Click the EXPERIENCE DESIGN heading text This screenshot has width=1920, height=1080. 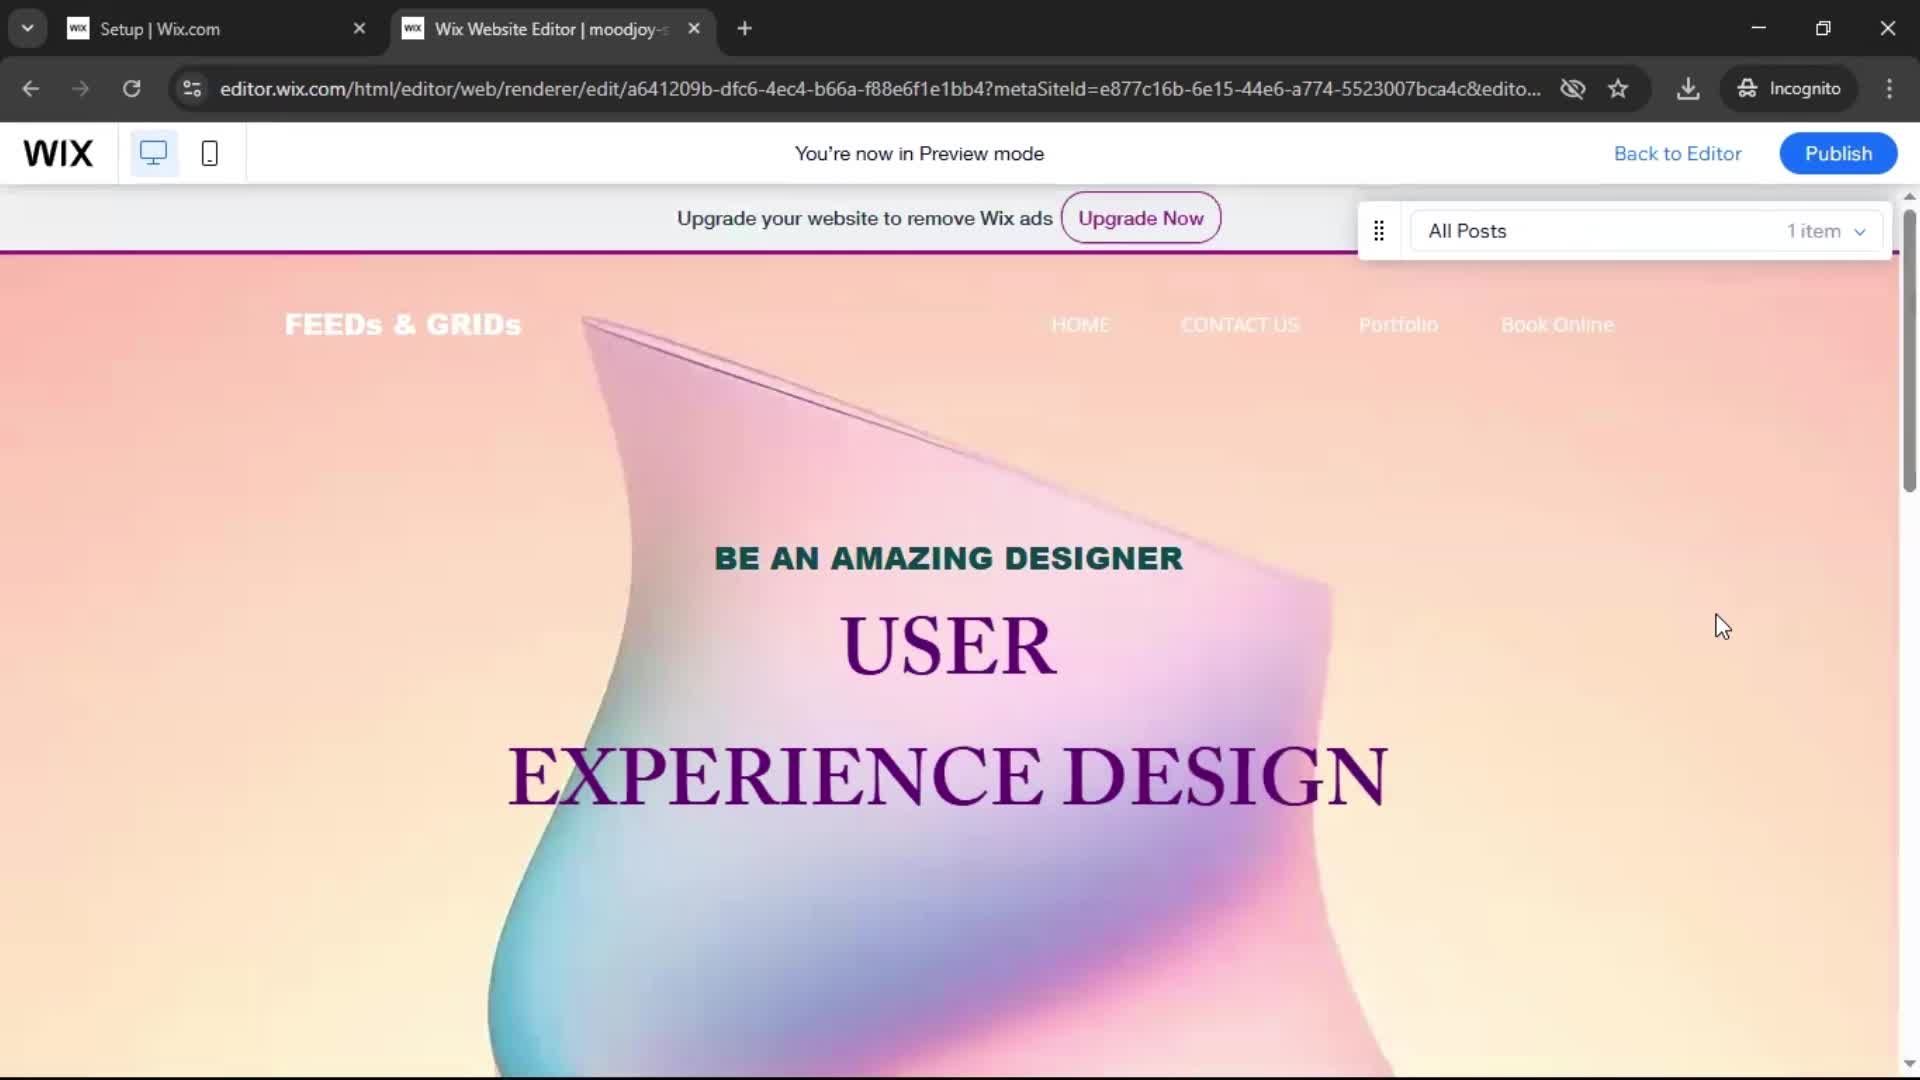click(948, 776)
